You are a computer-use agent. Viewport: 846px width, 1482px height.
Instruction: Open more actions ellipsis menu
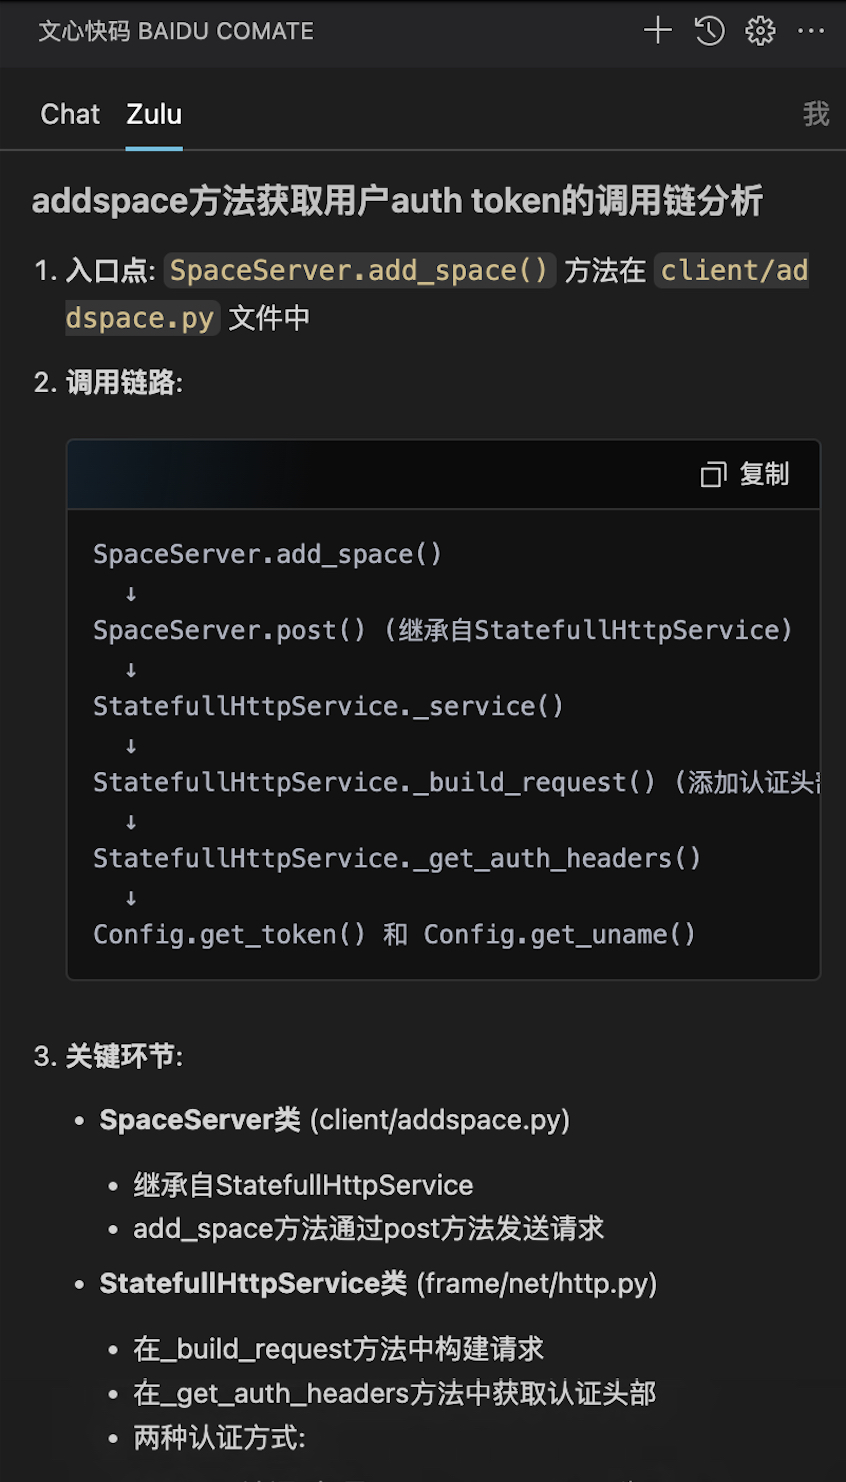[x=811, y=30]
